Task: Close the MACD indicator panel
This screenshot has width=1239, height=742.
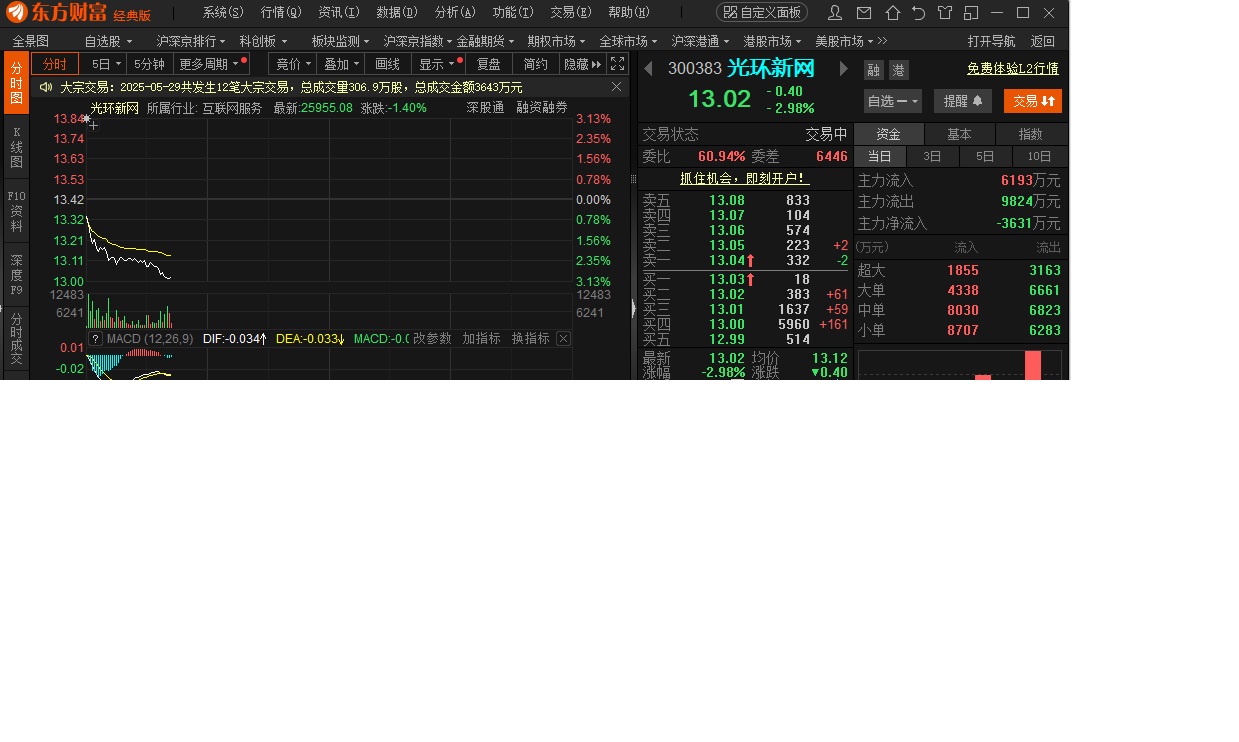Action: (563, 339)
